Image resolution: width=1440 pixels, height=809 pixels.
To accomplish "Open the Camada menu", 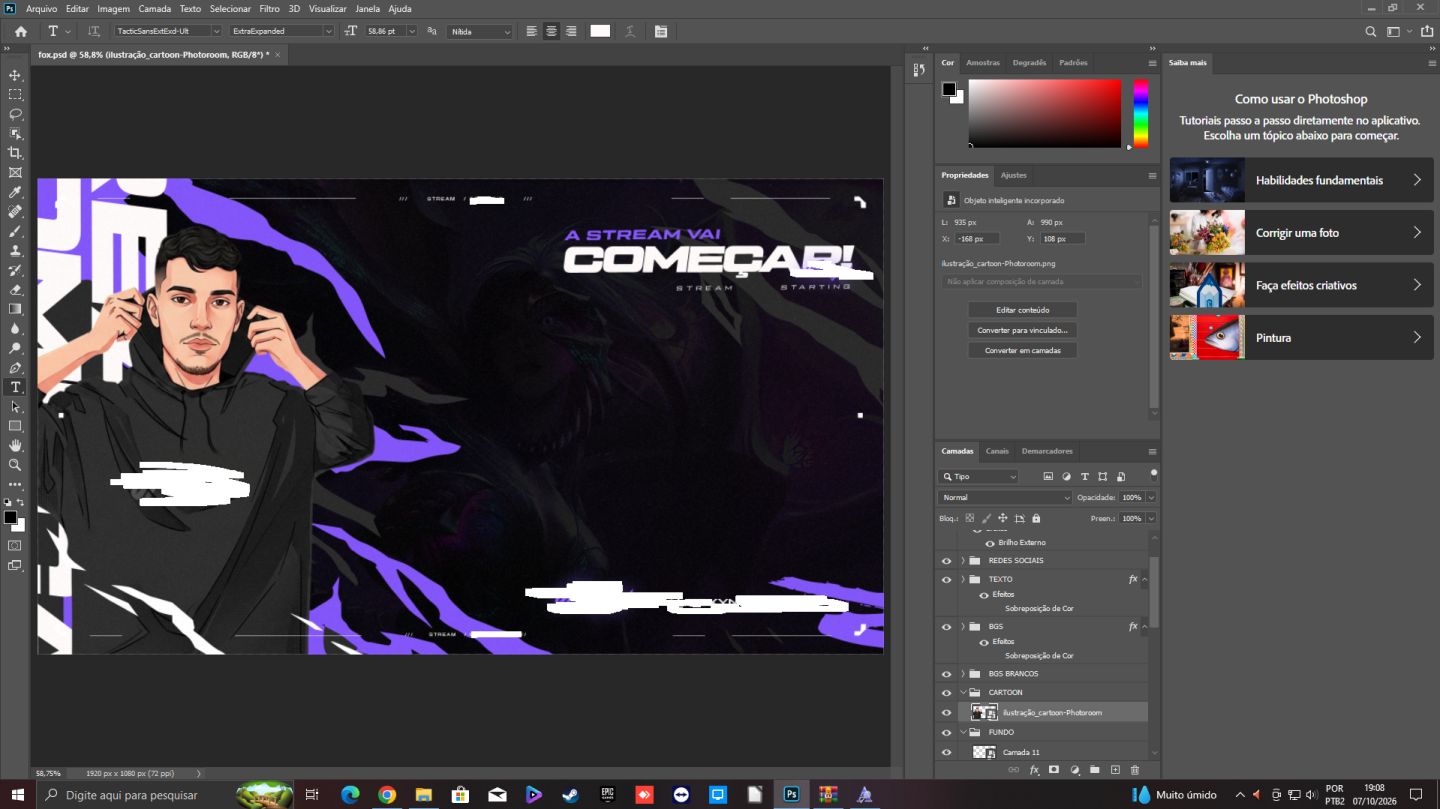I will point(155,8).
